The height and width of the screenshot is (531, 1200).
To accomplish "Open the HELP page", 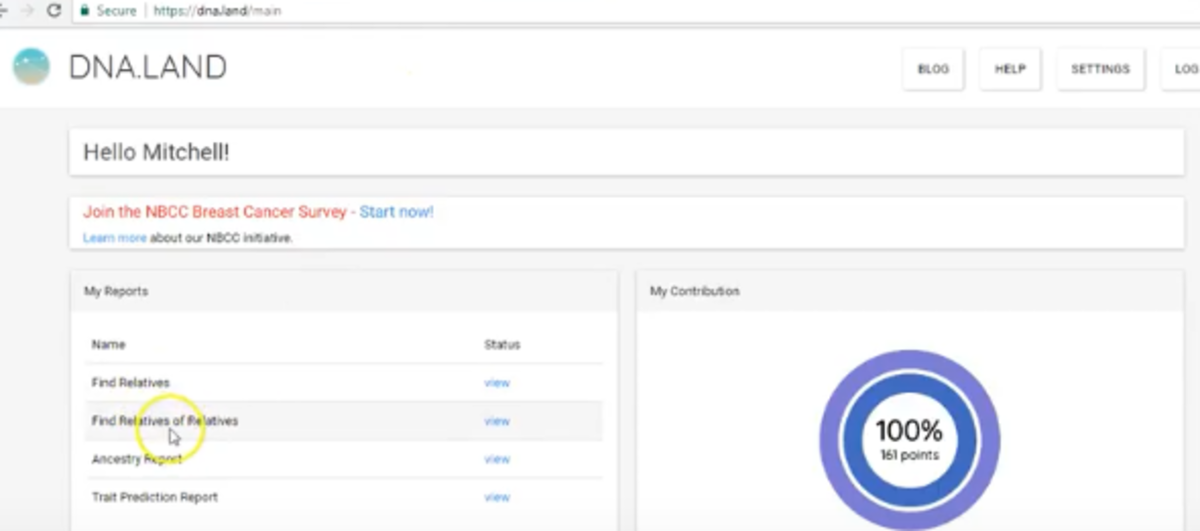I will (x=1010, y=69).
